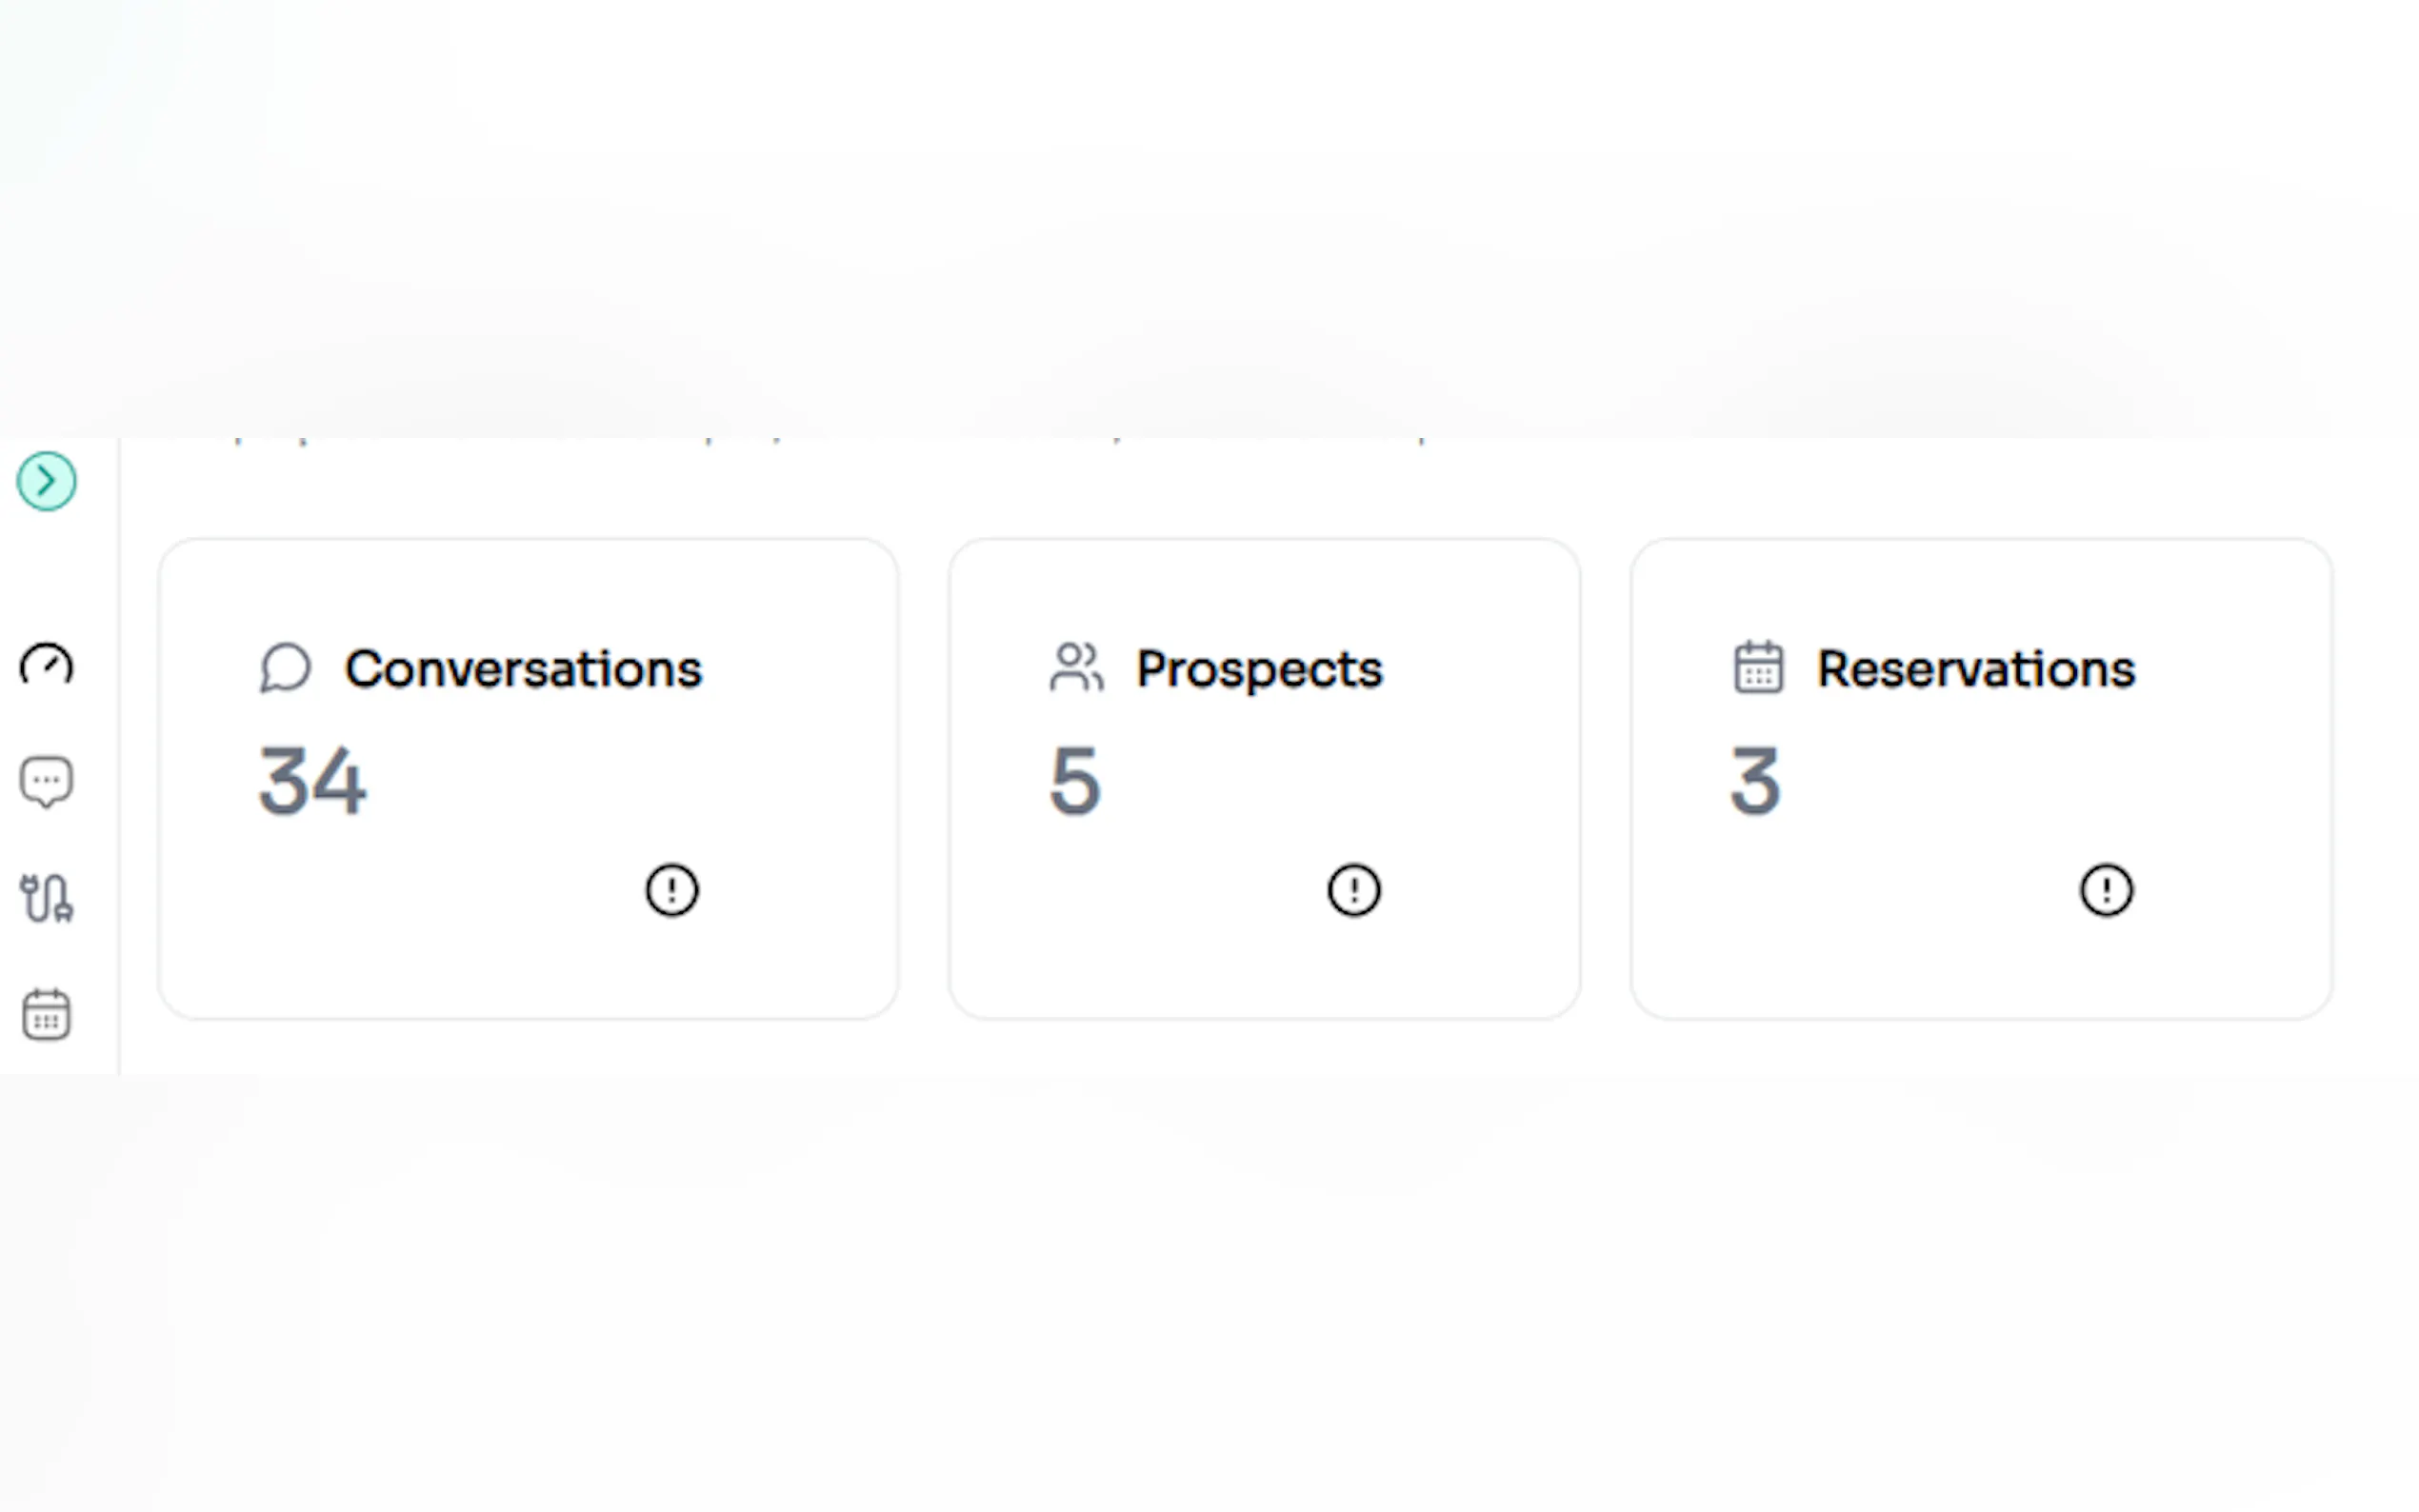The image size is (2419, 1512).
Task: Expand the sidebar with green arrow button
Action: point(46,481)
